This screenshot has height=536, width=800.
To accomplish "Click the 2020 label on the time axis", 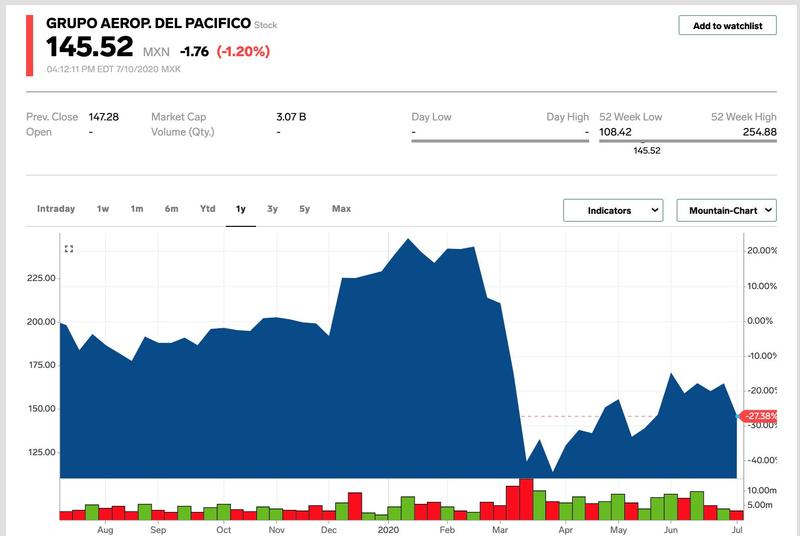I will (388, 530).
